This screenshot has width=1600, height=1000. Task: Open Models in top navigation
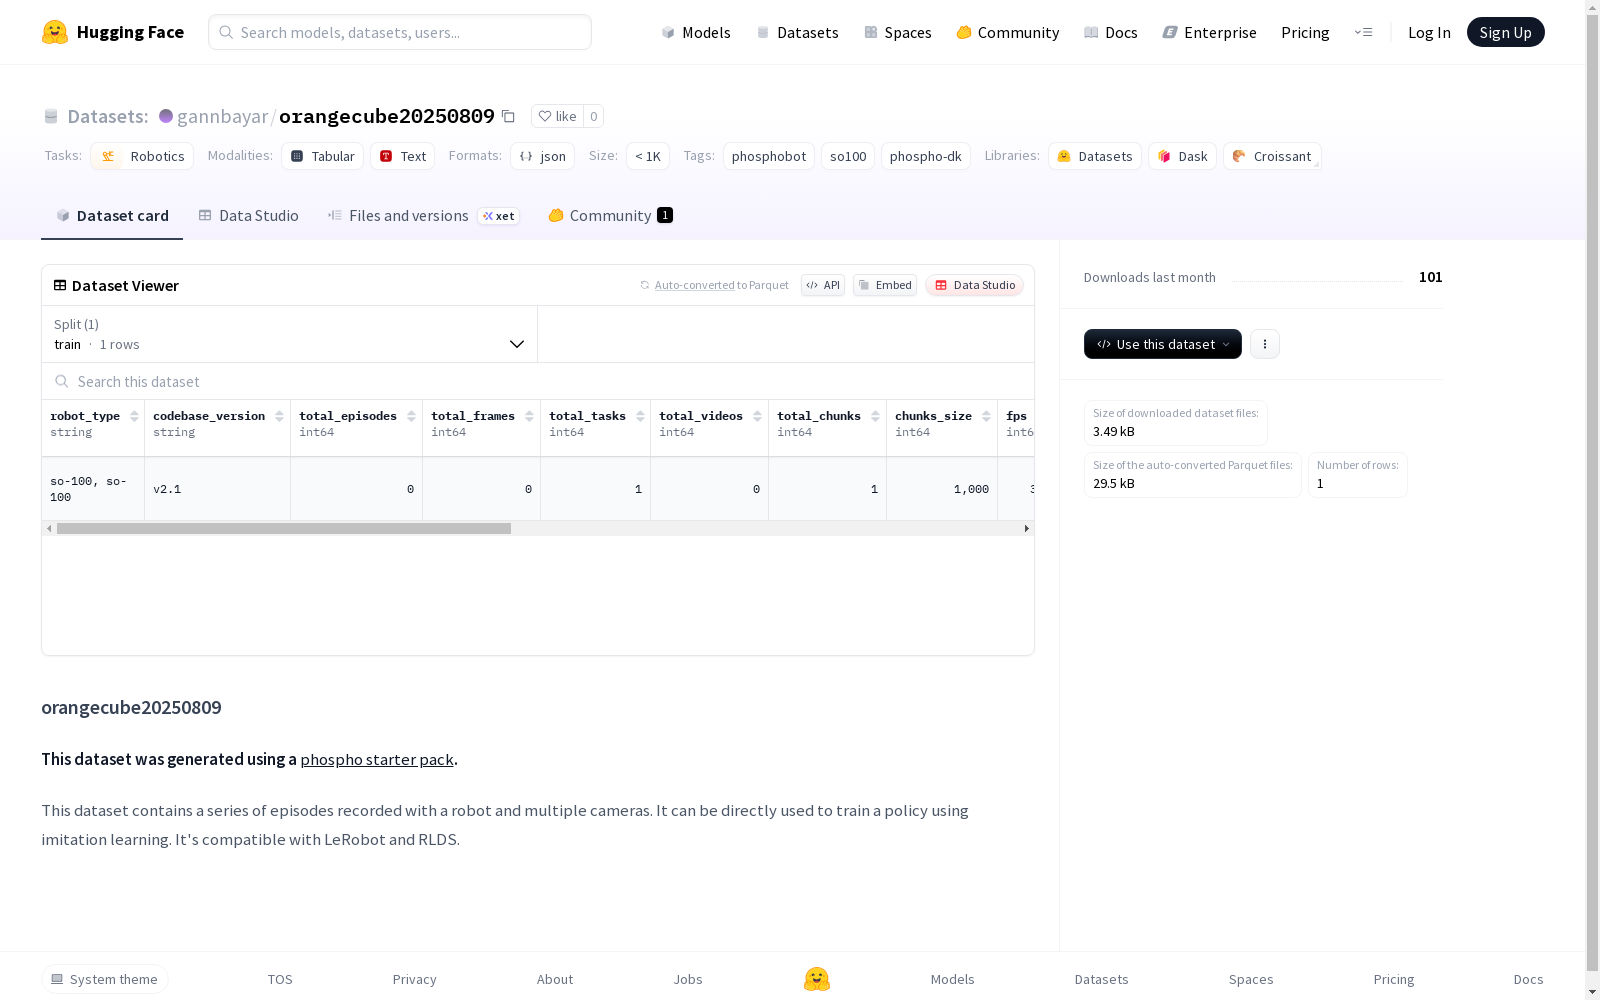(696, 32)
